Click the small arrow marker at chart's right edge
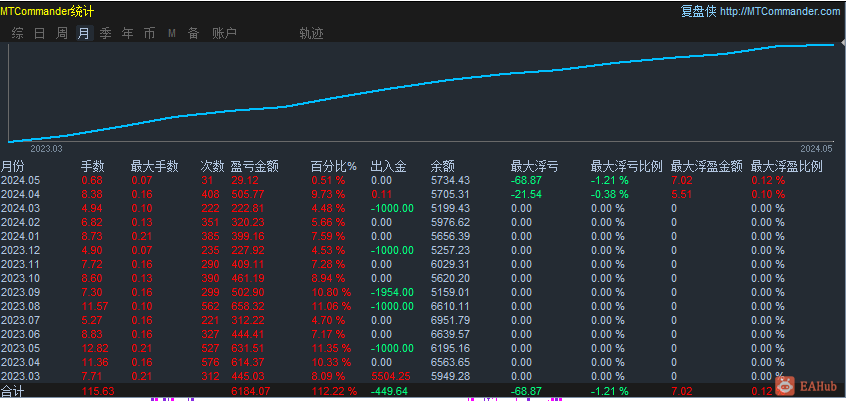 pyautogui.click(x=843, y=43)
